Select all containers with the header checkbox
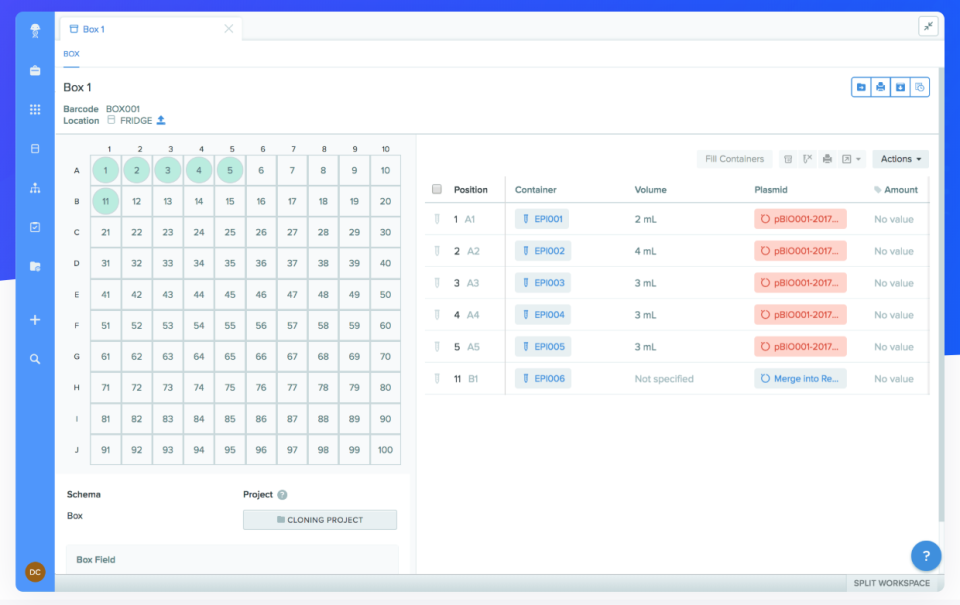The height and width of the screenshot is (605, 960). click(437, 189)
